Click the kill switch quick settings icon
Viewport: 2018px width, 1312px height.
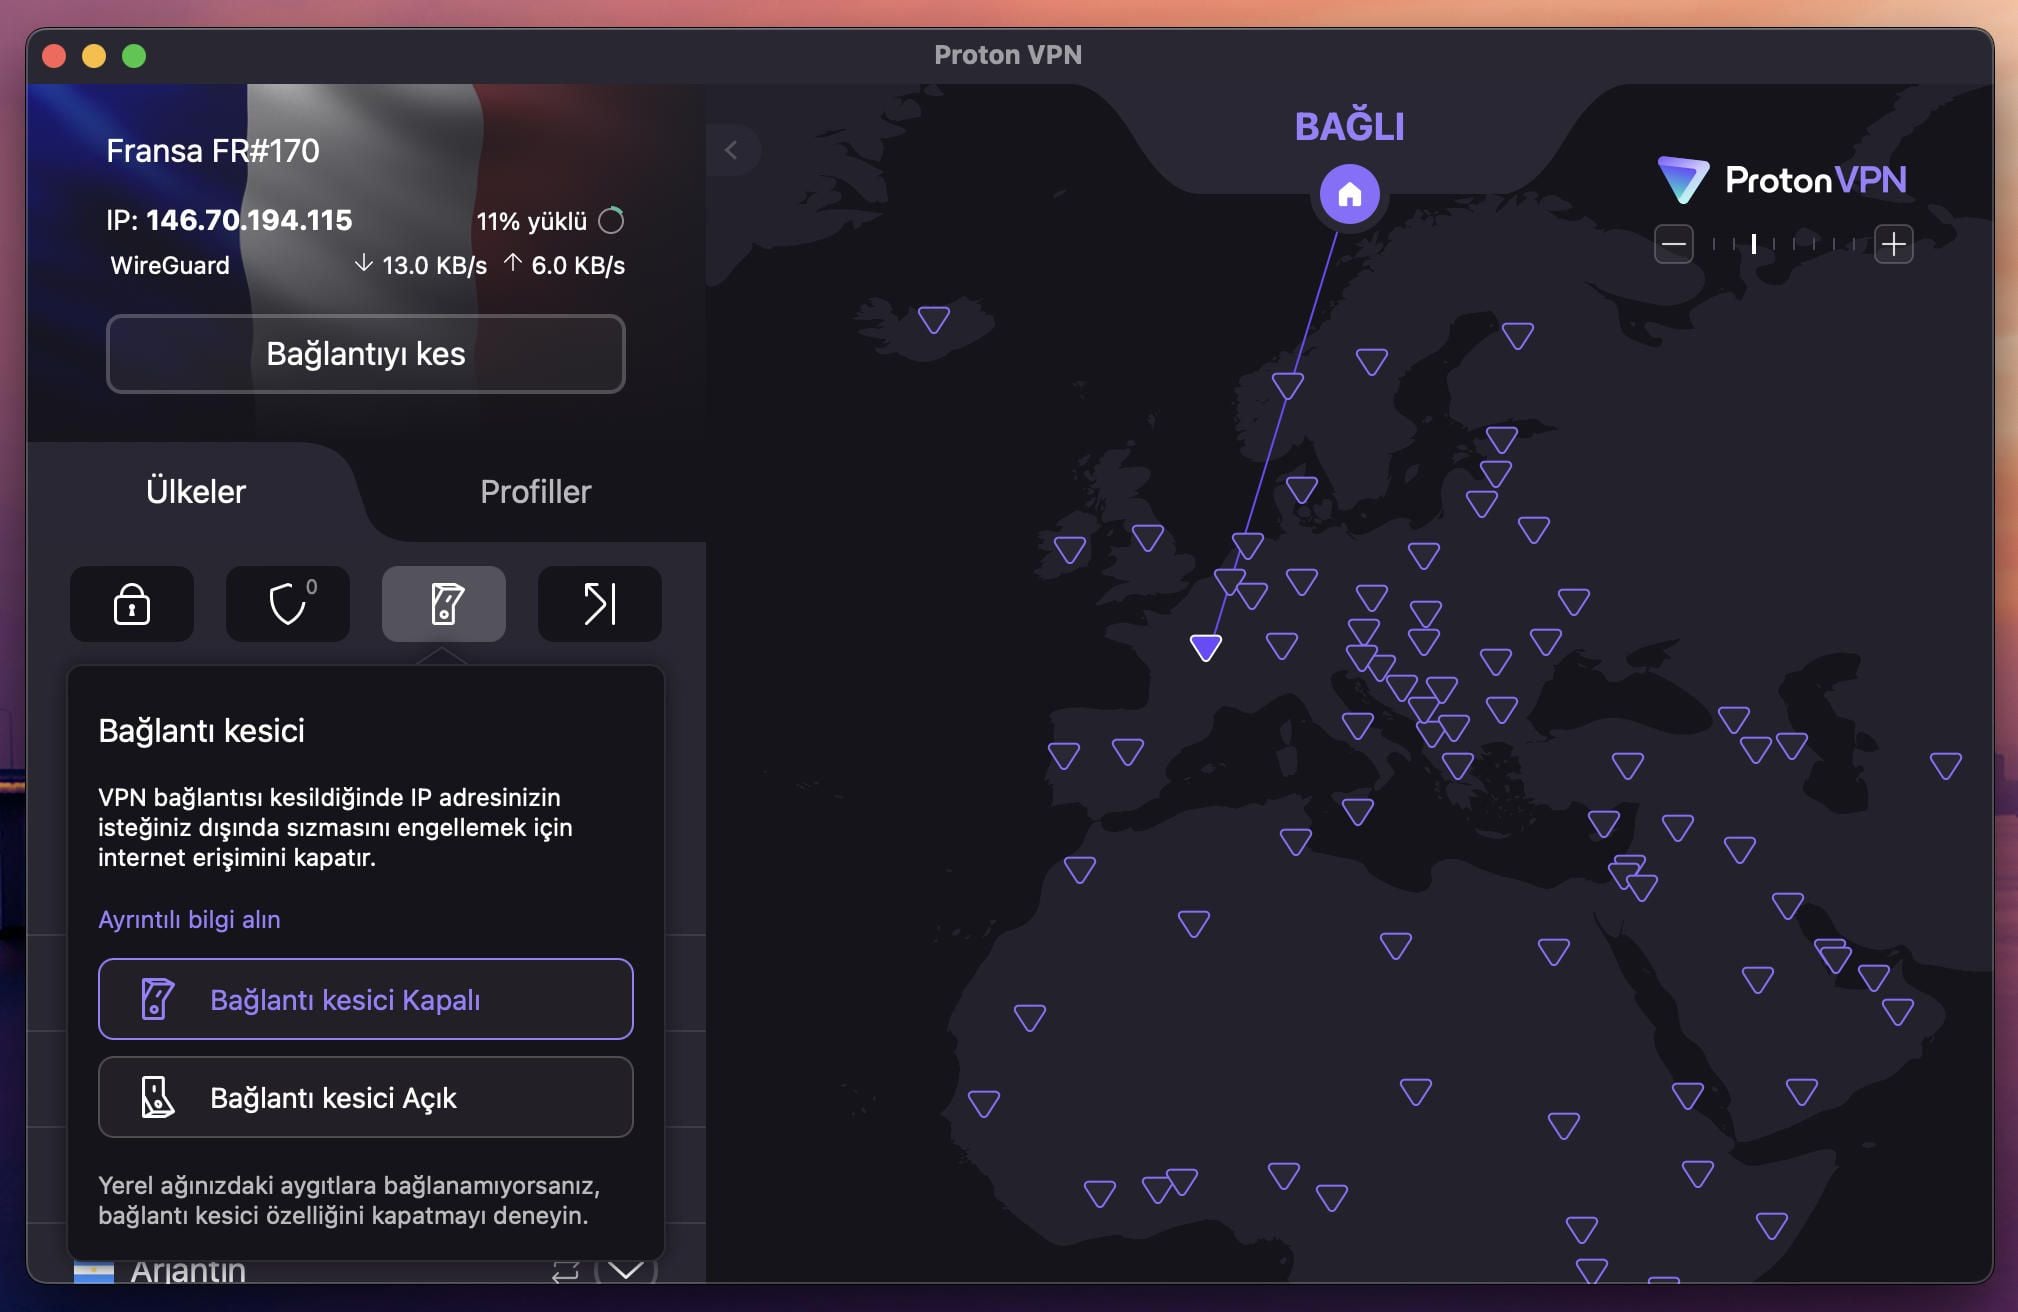click(x=444, y=604)
